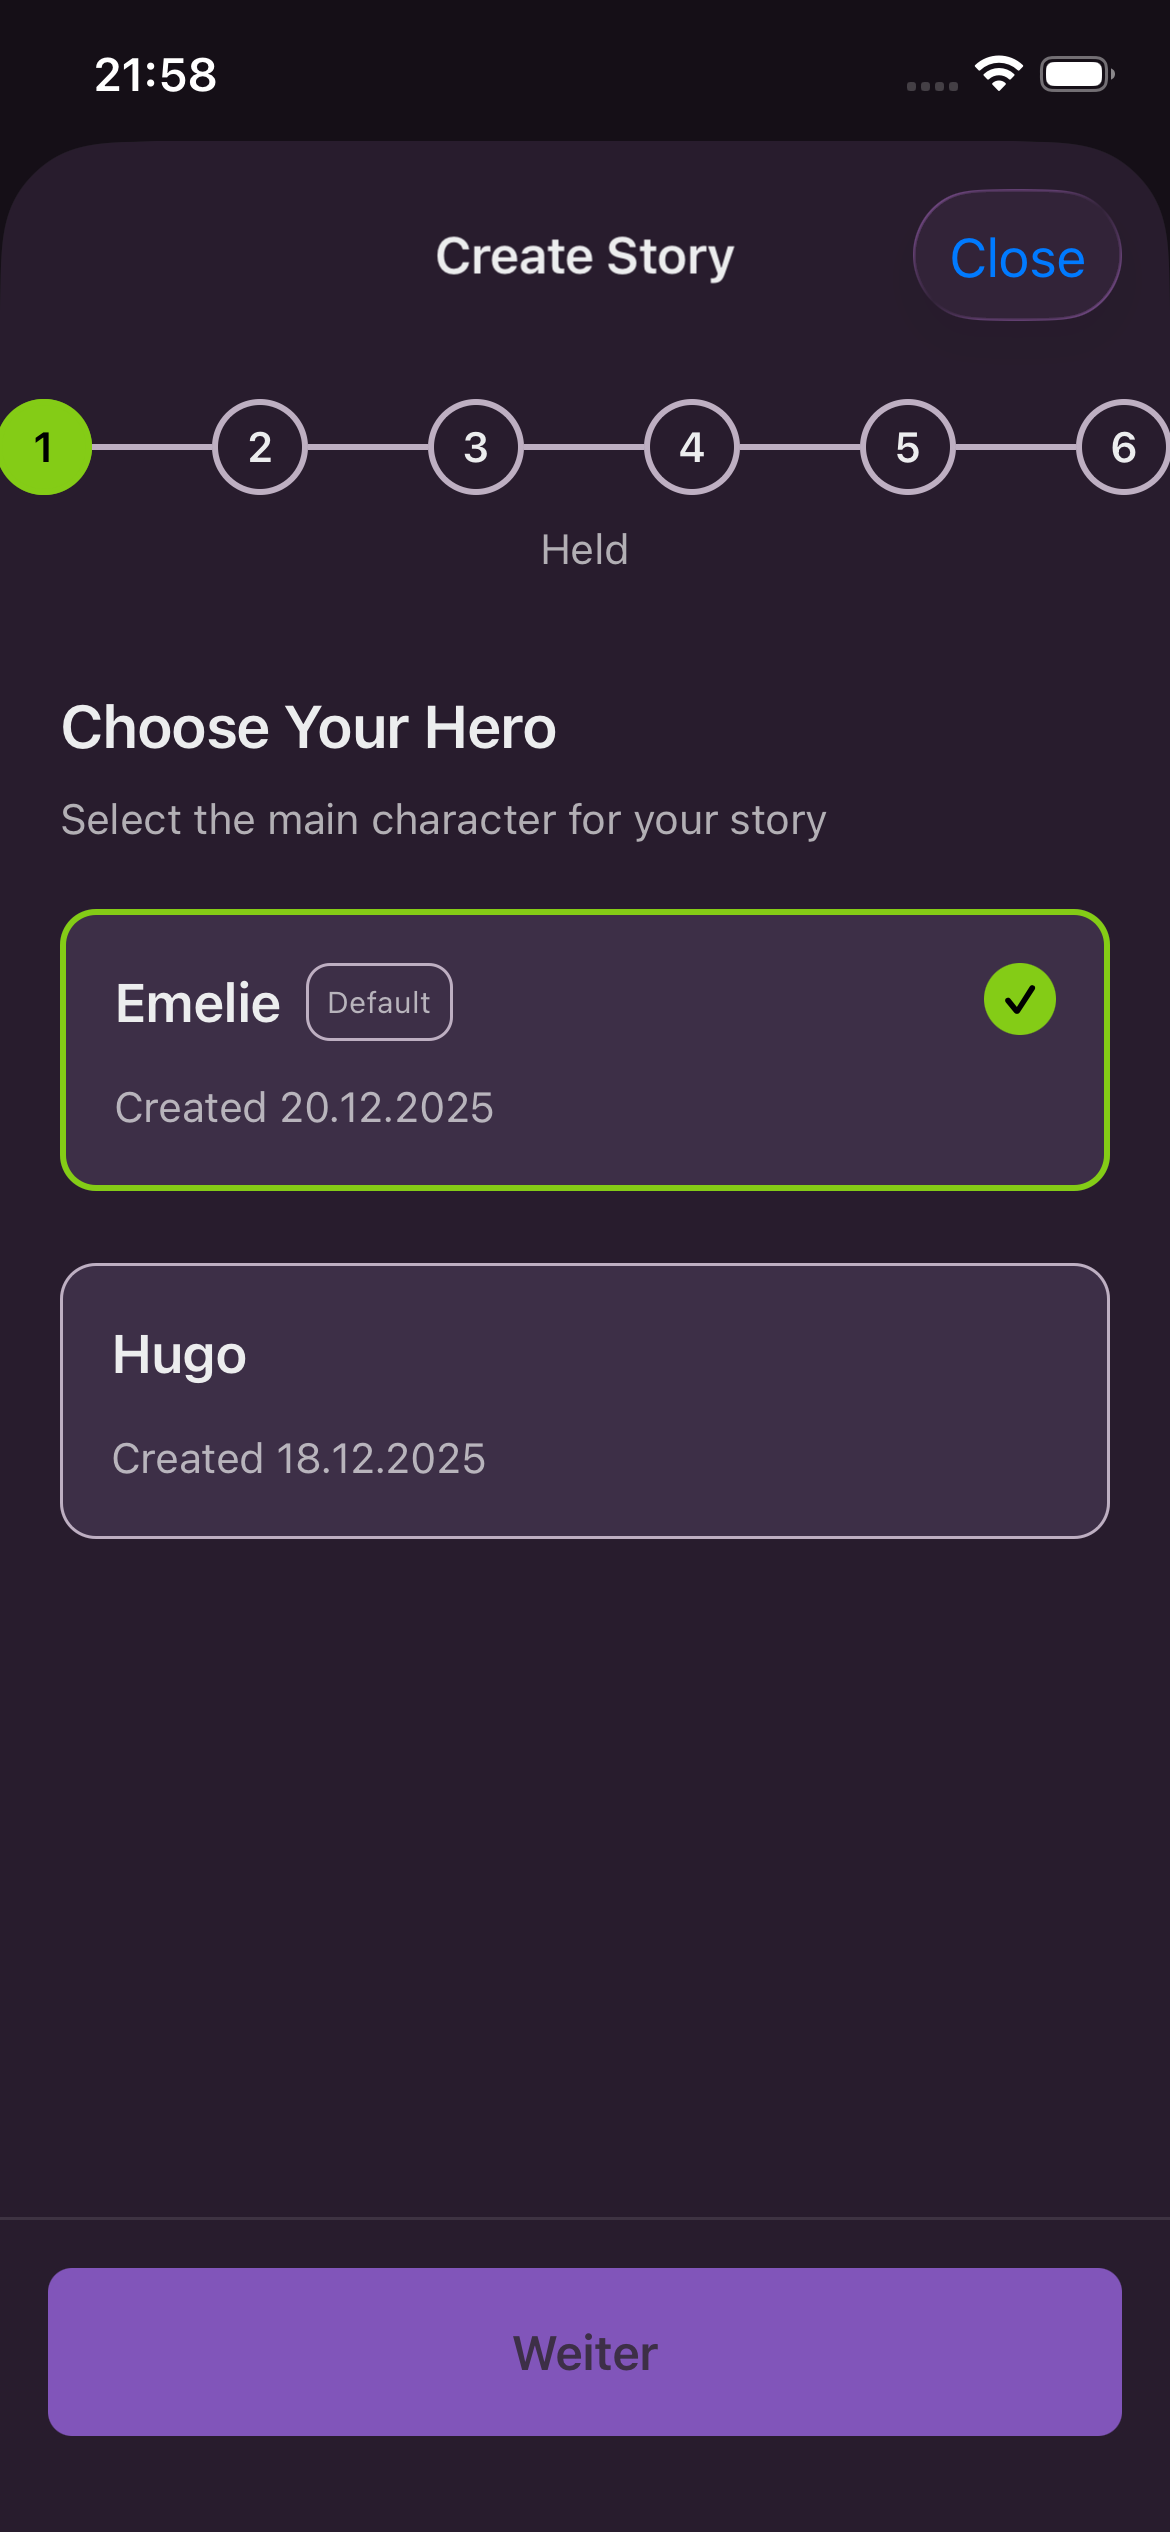
Task: Open step 3 in the wizard
Action: pyautogui.click(x=475, y=447)
